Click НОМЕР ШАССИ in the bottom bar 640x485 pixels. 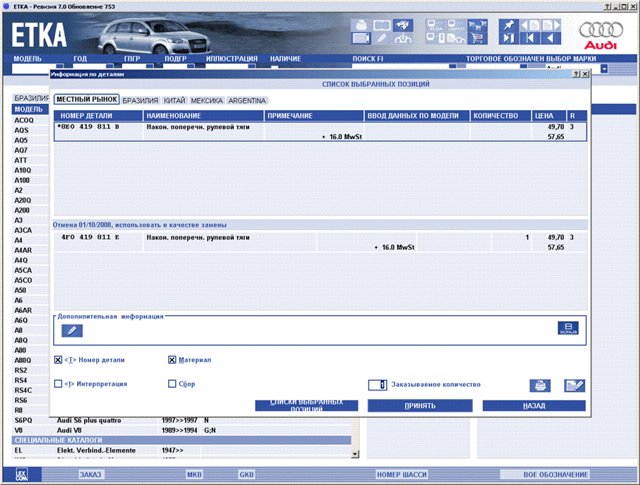pos(402,474)
